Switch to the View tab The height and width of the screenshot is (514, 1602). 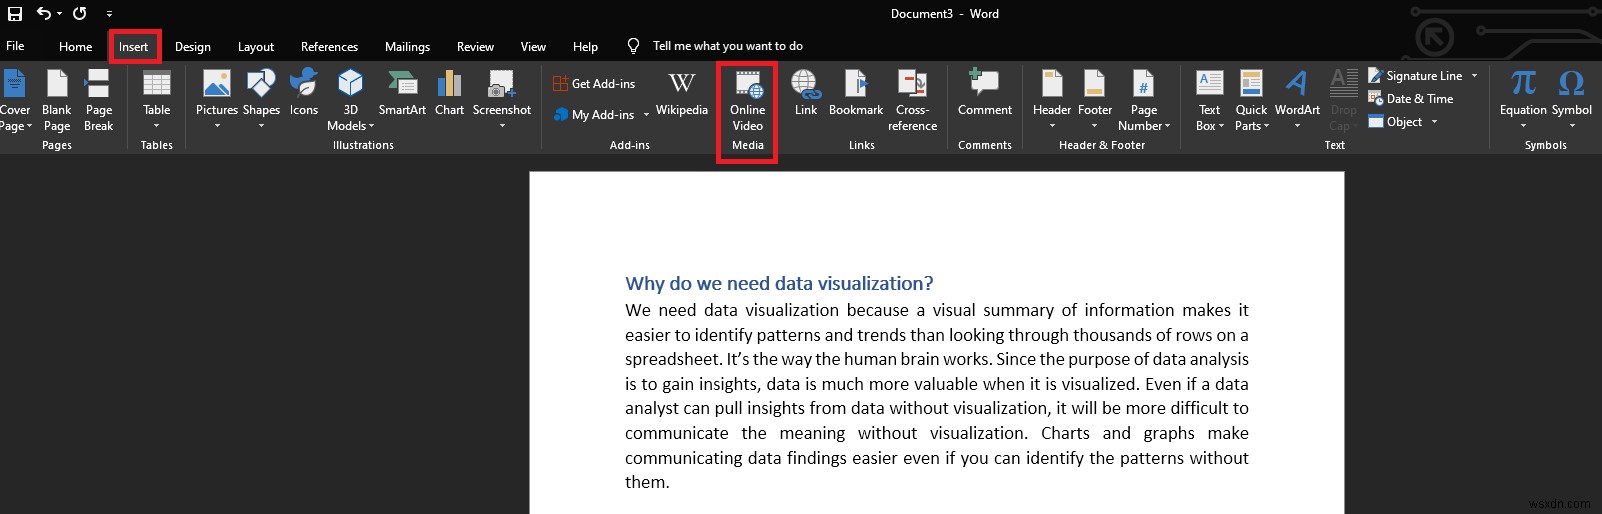click(533, 46)
